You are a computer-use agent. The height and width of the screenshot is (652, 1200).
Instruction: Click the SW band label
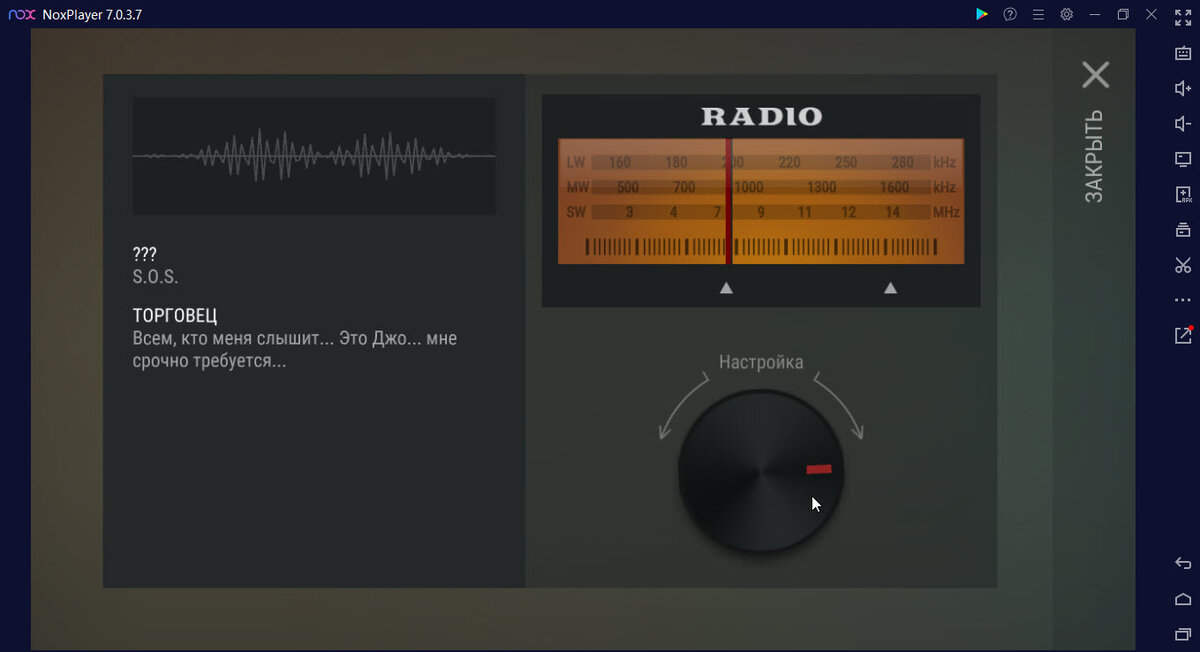pos(576,212)
